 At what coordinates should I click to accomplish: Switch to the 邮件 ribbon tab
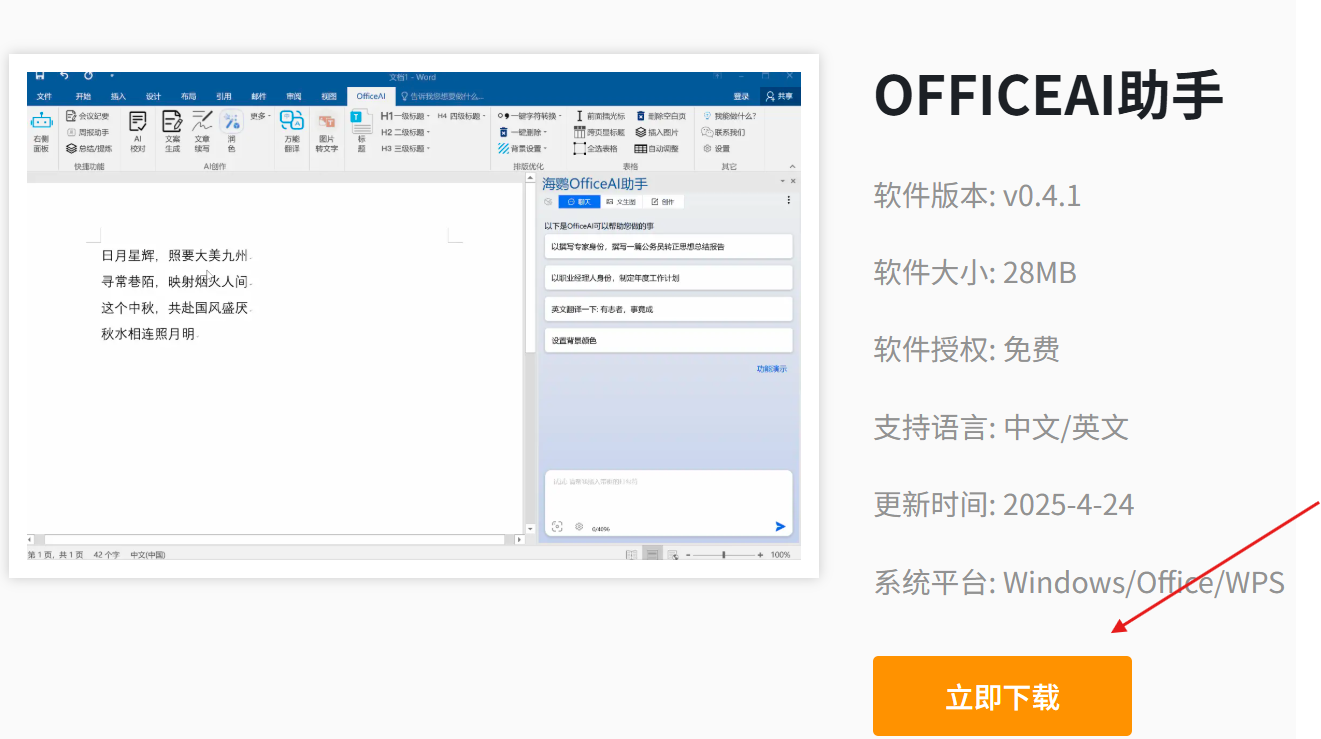[259, 96]
